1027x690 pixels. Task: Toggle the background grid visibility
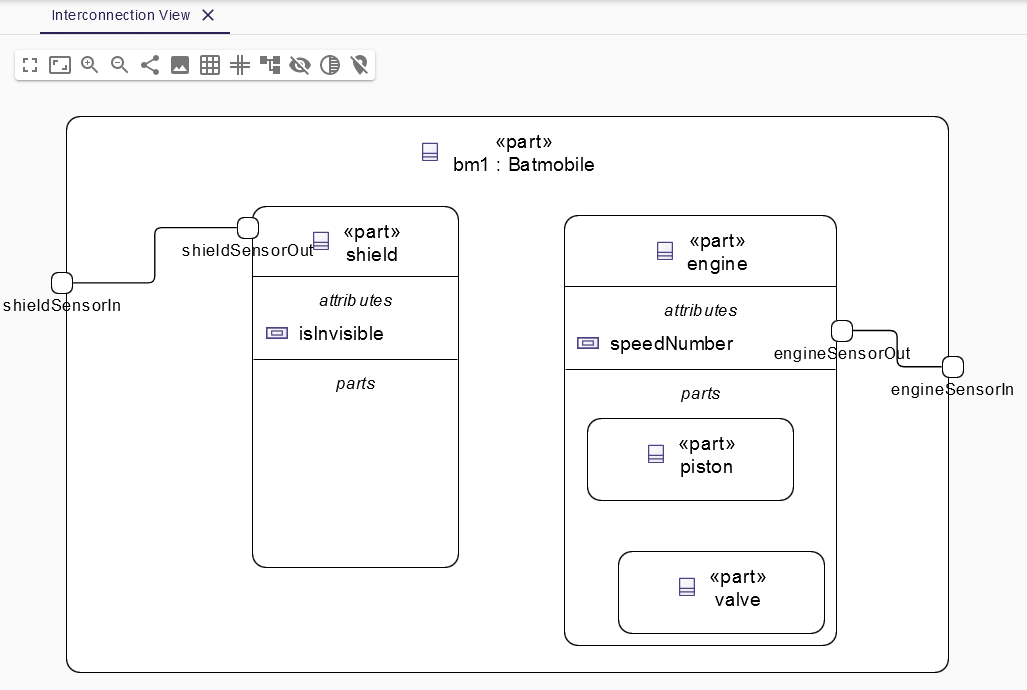210,65
